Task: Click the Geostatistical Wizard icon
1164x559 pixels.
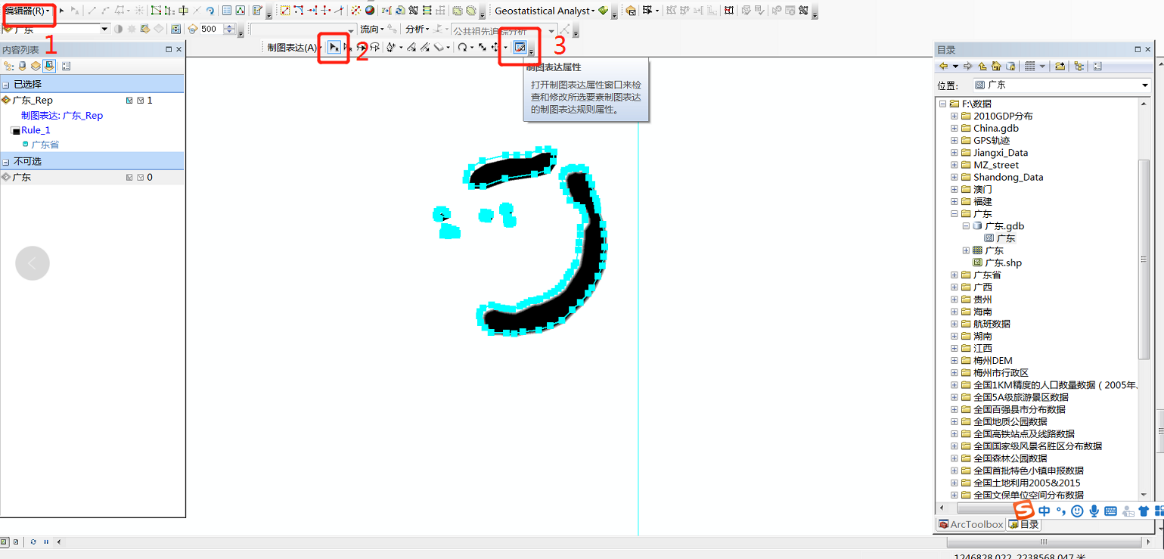Action: tap(603, 11)
